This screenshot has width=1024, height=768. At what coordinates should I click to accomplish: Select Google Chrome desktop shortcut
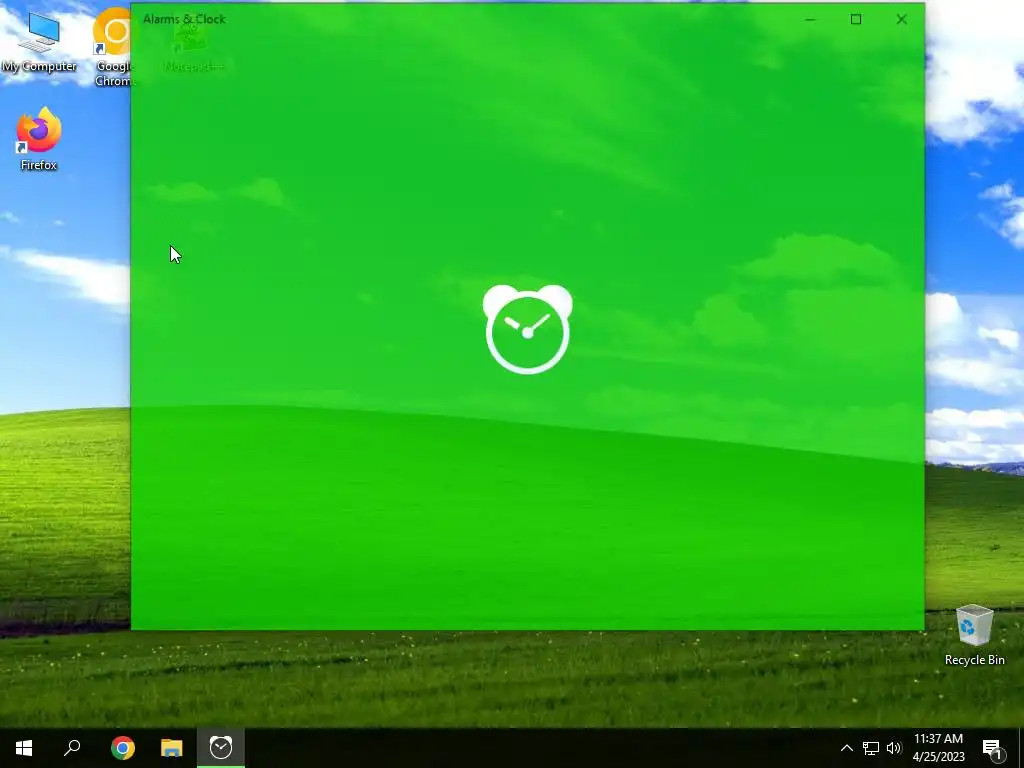tap(114, 47)
